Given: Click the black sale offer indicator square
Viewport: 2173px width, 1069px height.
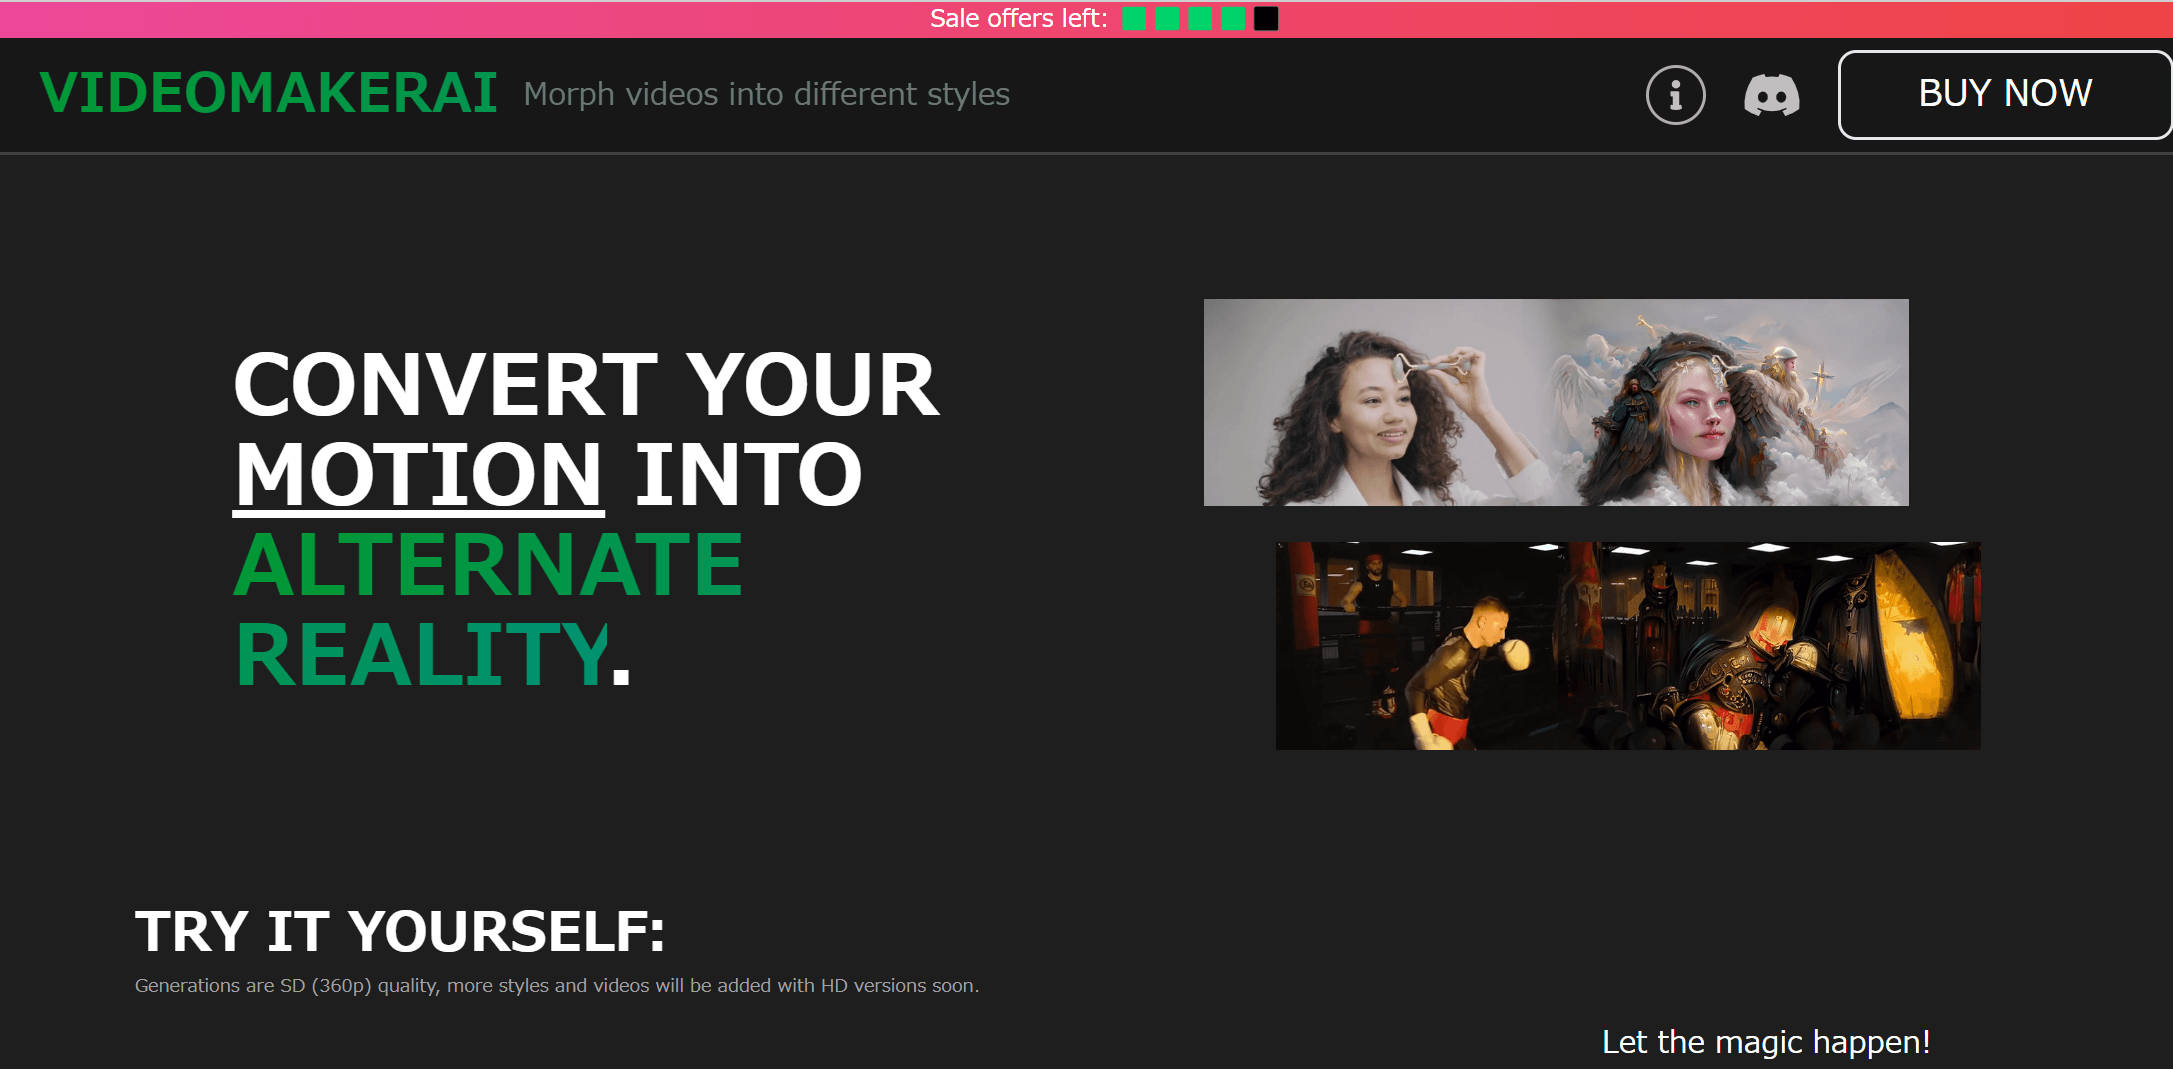Looking at the screenshot, I should tap(1266, 19).
